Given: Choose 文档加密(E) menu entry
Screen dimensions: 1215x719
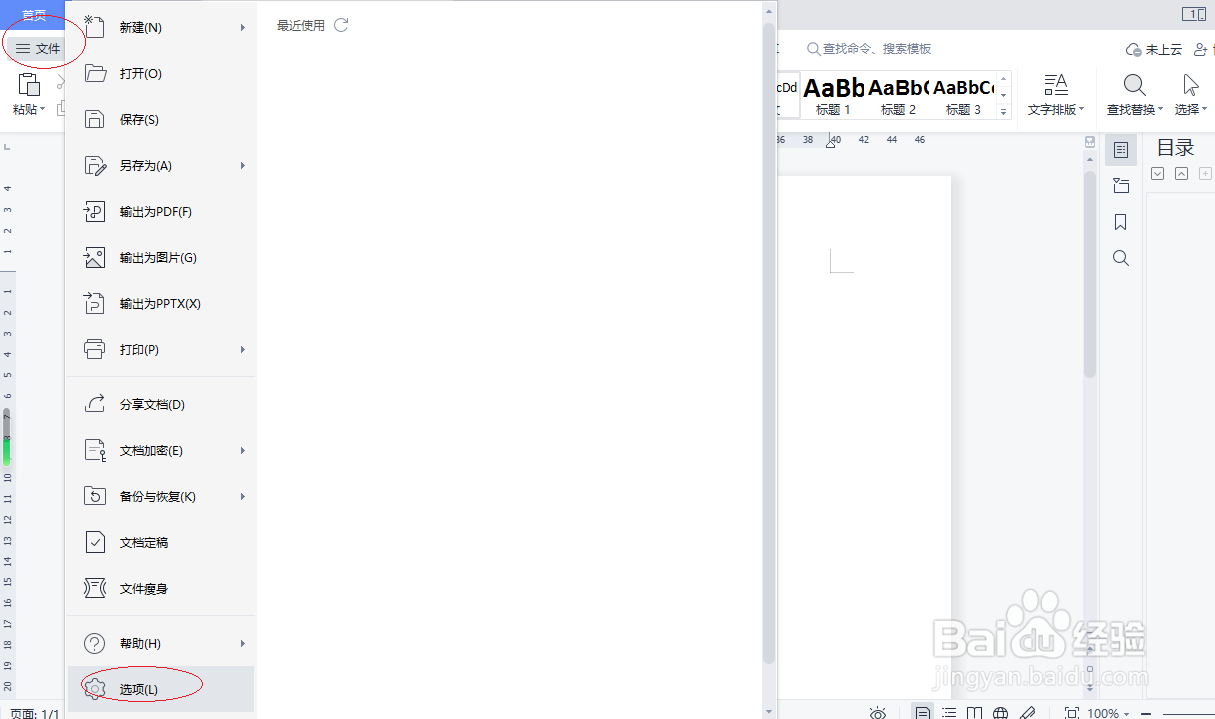Looking at the screenshot, I should (160, 451).
